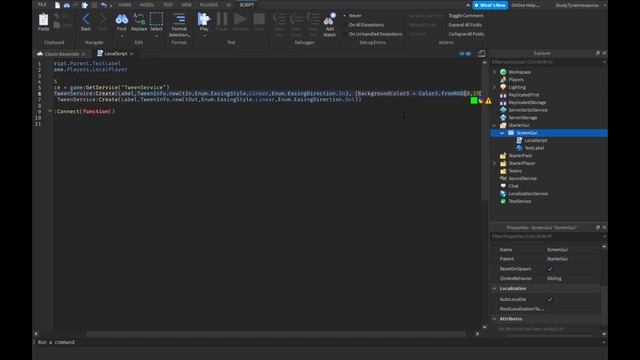Open the FILE menu
Image resolution: width=640 pixels, height=360 pixels.
tap(42, 4)
